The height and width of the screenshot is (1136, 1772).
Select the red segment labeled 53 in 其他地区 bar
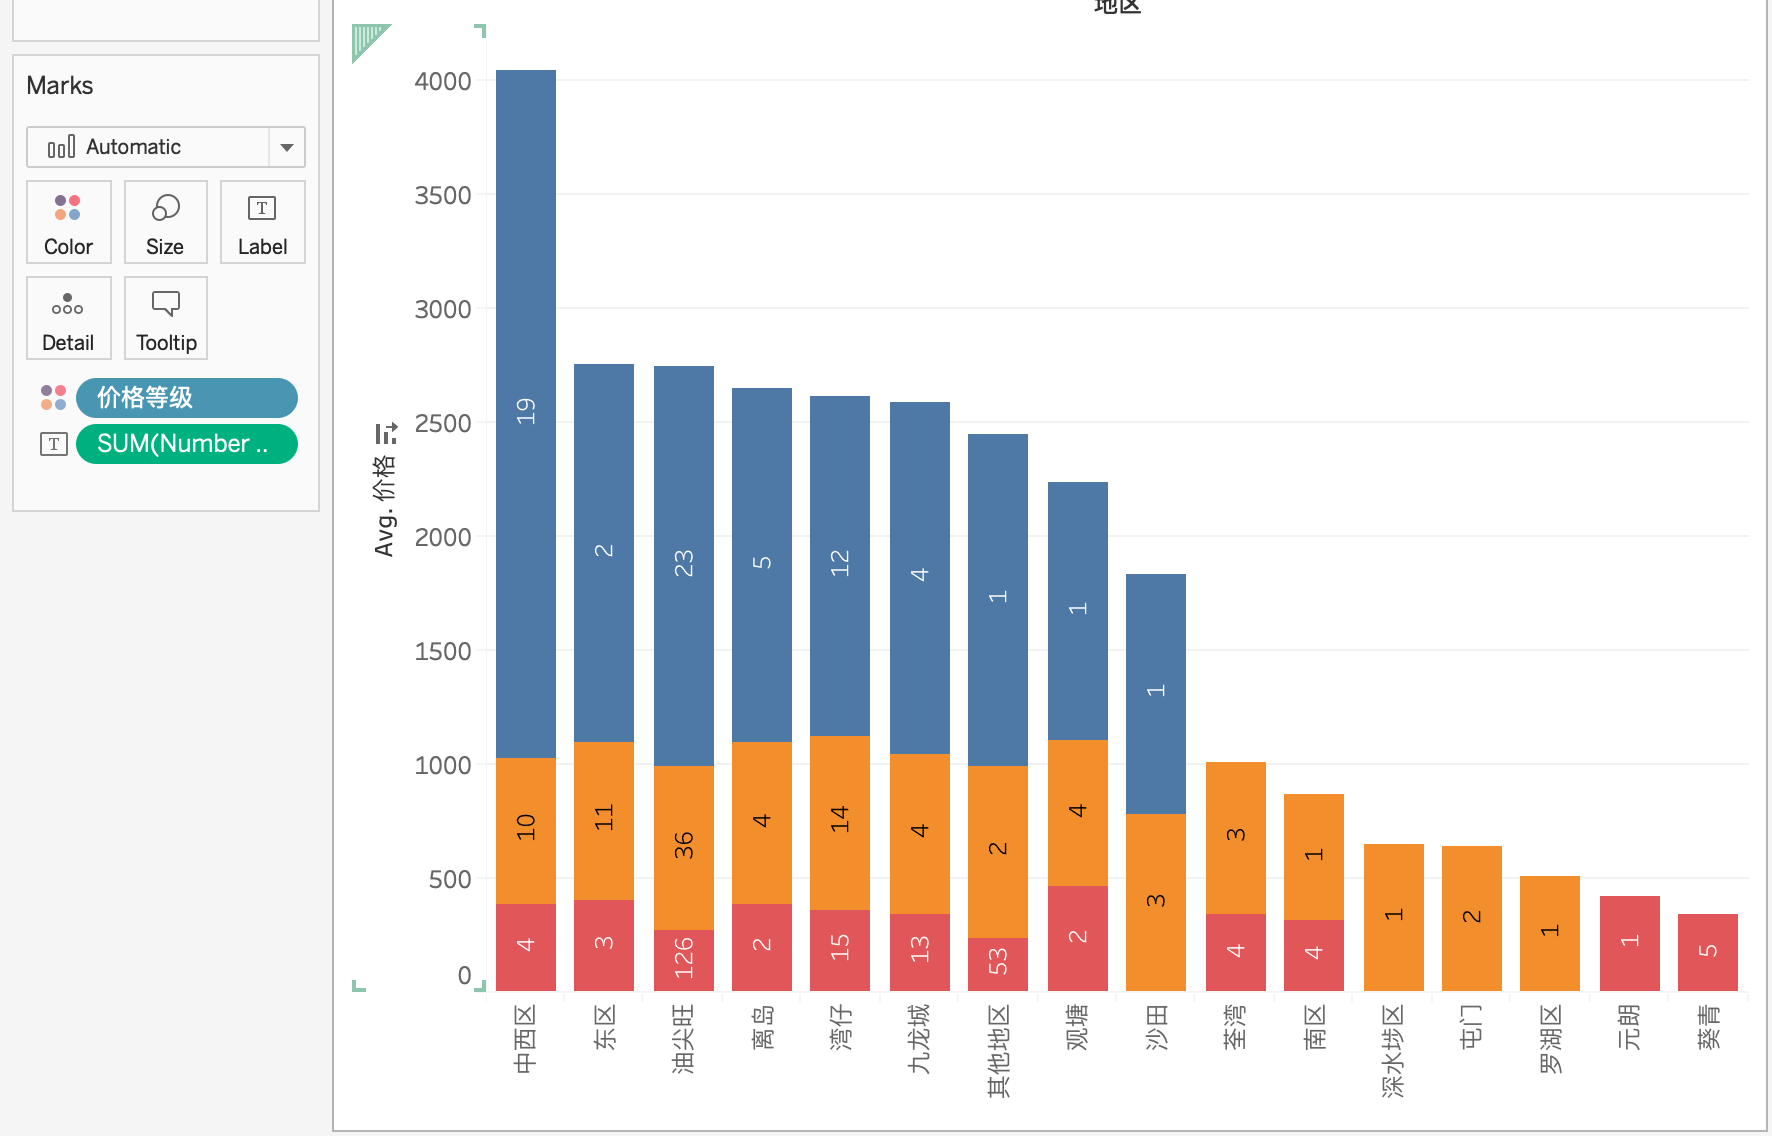tap(998, 965)
